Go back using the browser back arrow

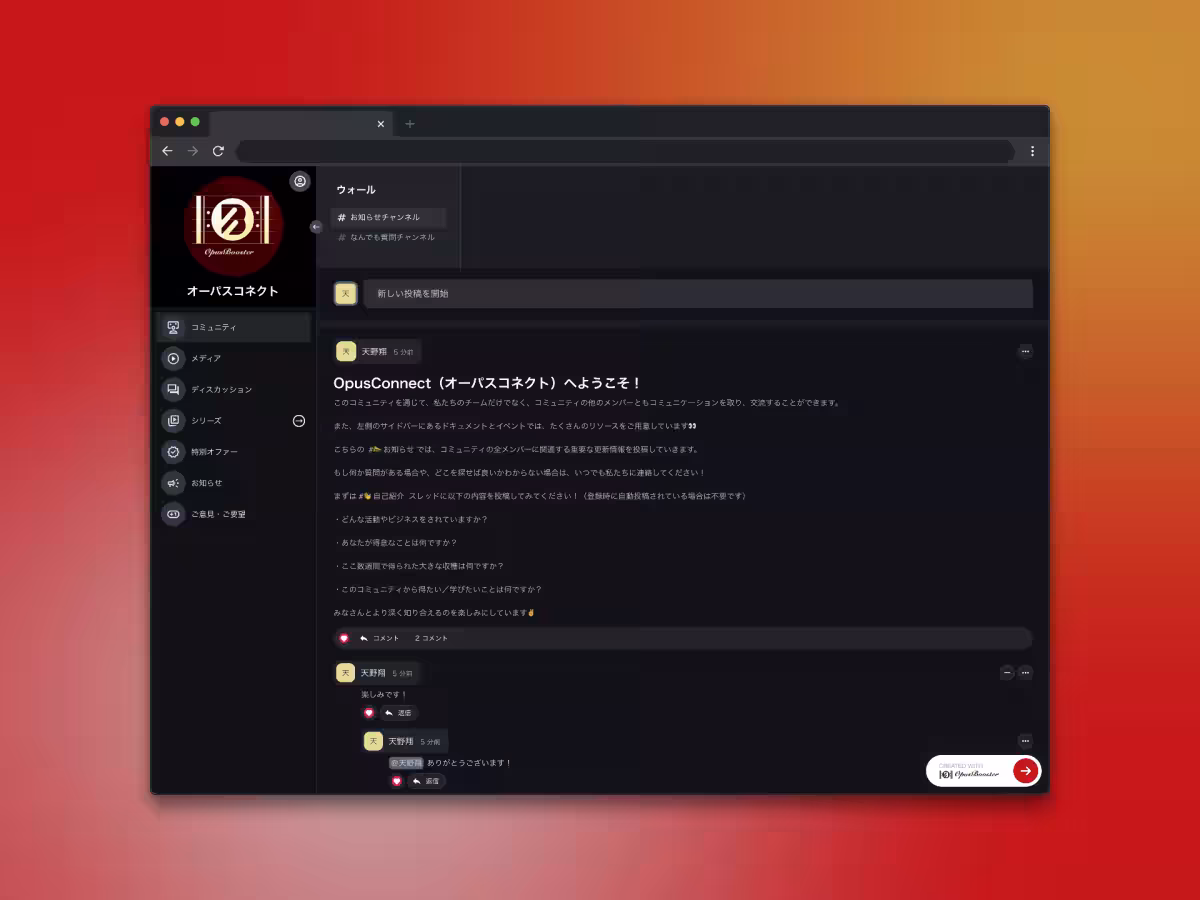(167, 151)
